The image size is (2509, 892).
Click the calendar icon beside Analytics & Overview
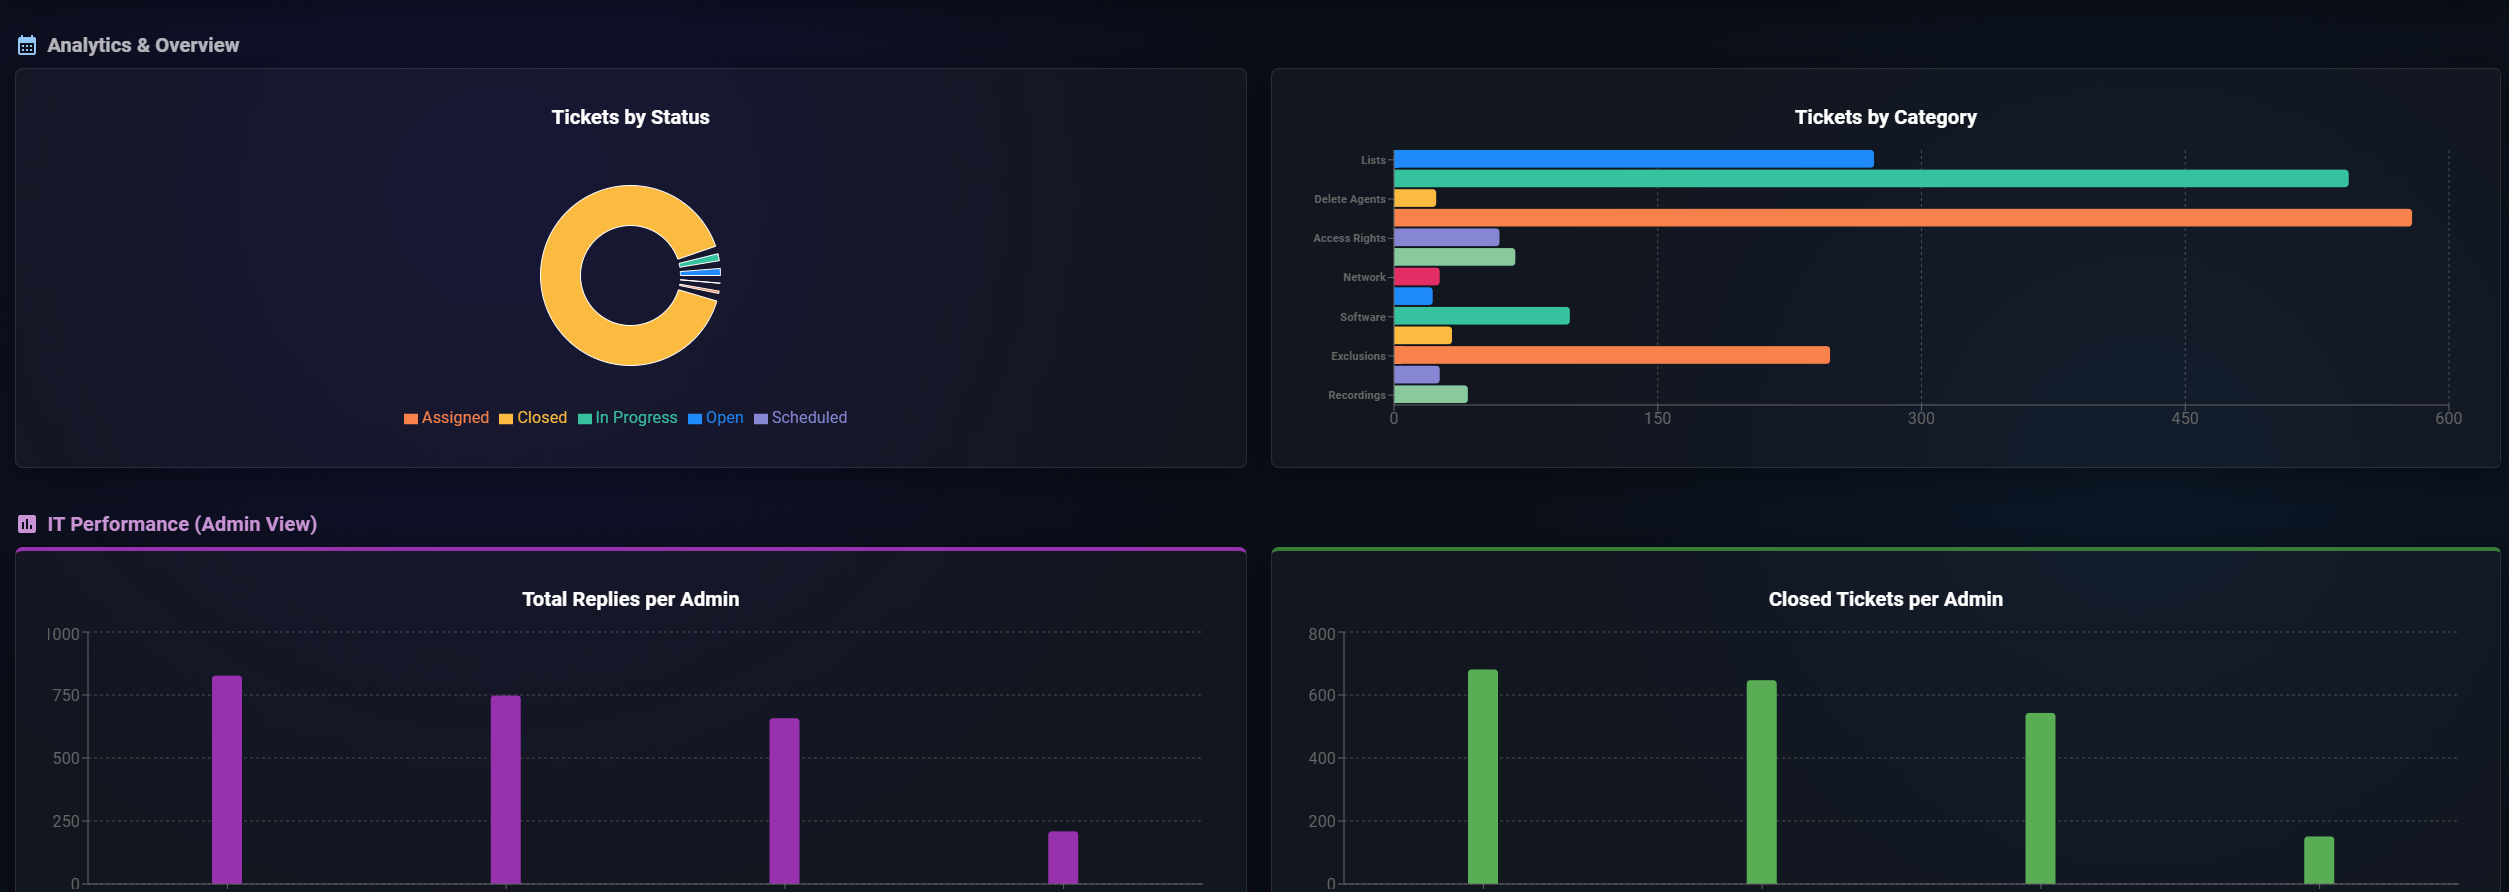(x=27, y=45)
